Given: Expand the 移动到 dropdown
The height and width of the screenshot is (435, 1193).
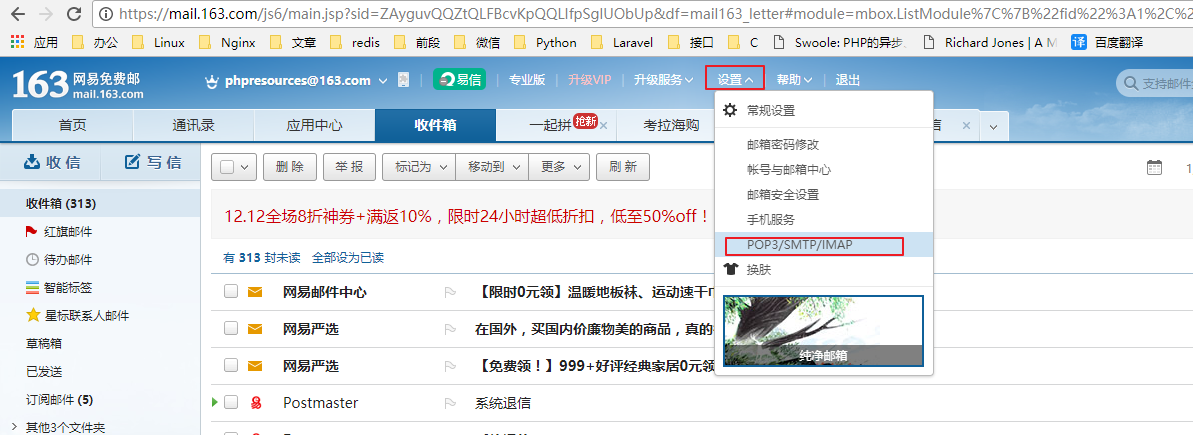Looking at the screenshot, I should tap(491, 168).
